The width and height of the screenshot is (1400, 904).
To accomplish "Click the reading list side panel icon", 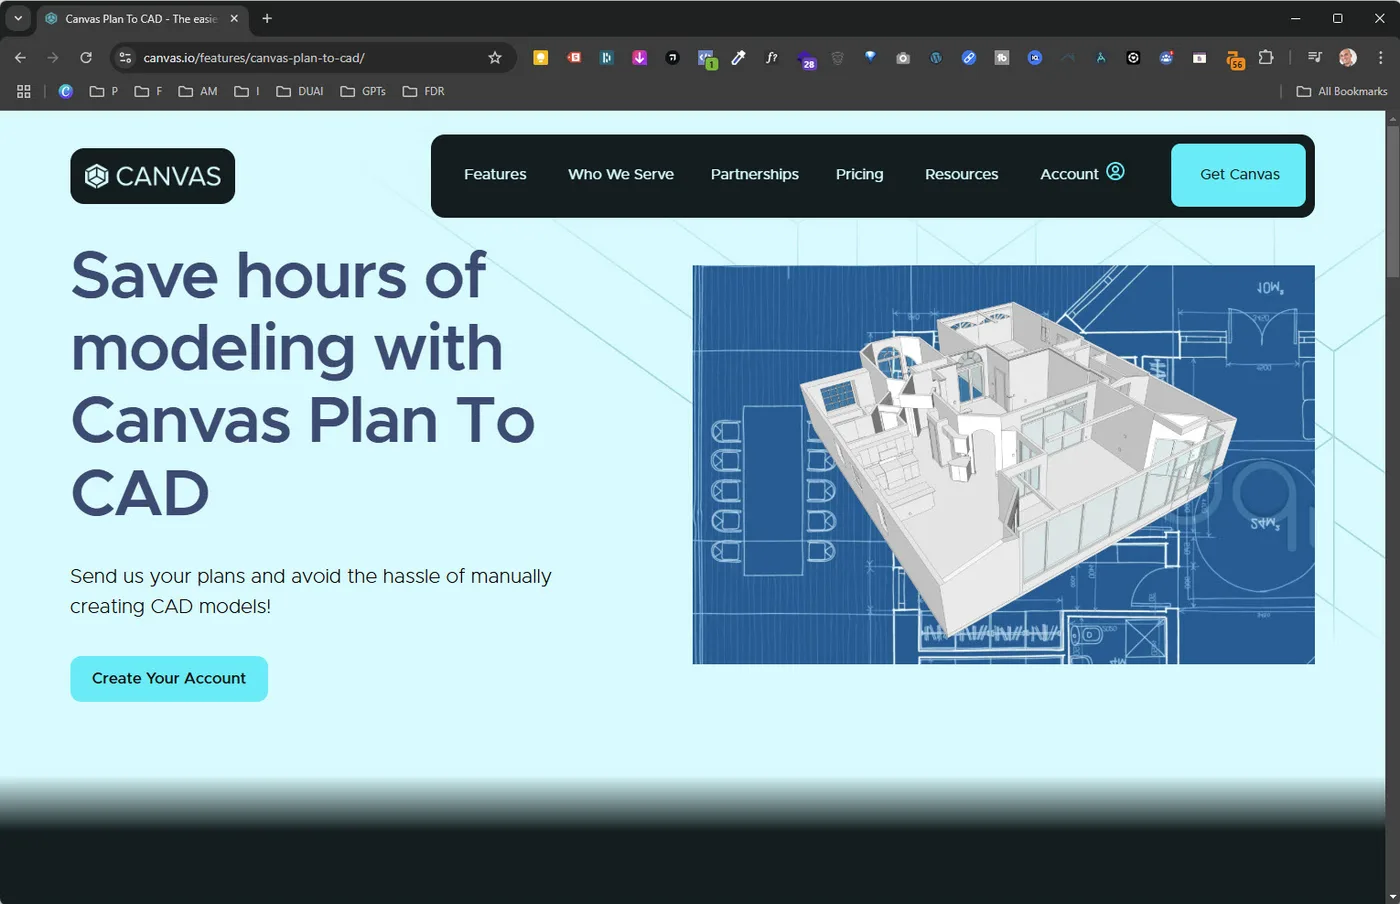I will pos(1314,57).
